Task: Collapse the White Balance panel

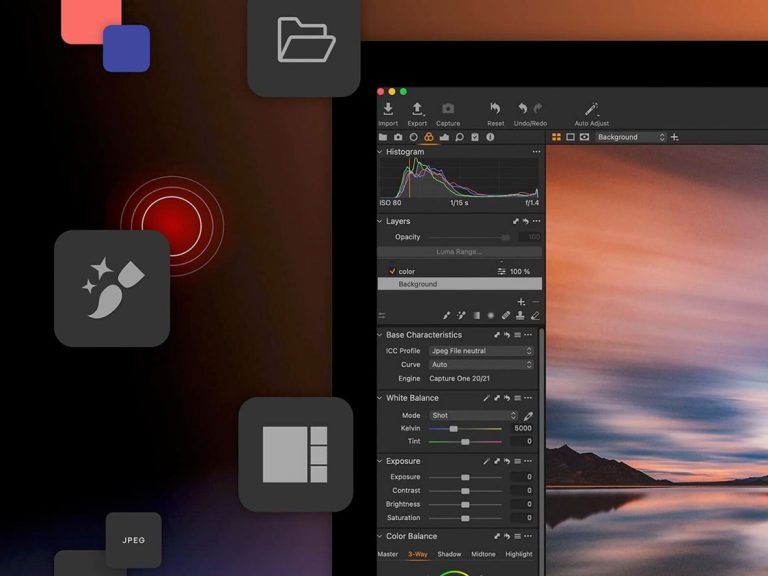Action: click(x=380, y=398)
